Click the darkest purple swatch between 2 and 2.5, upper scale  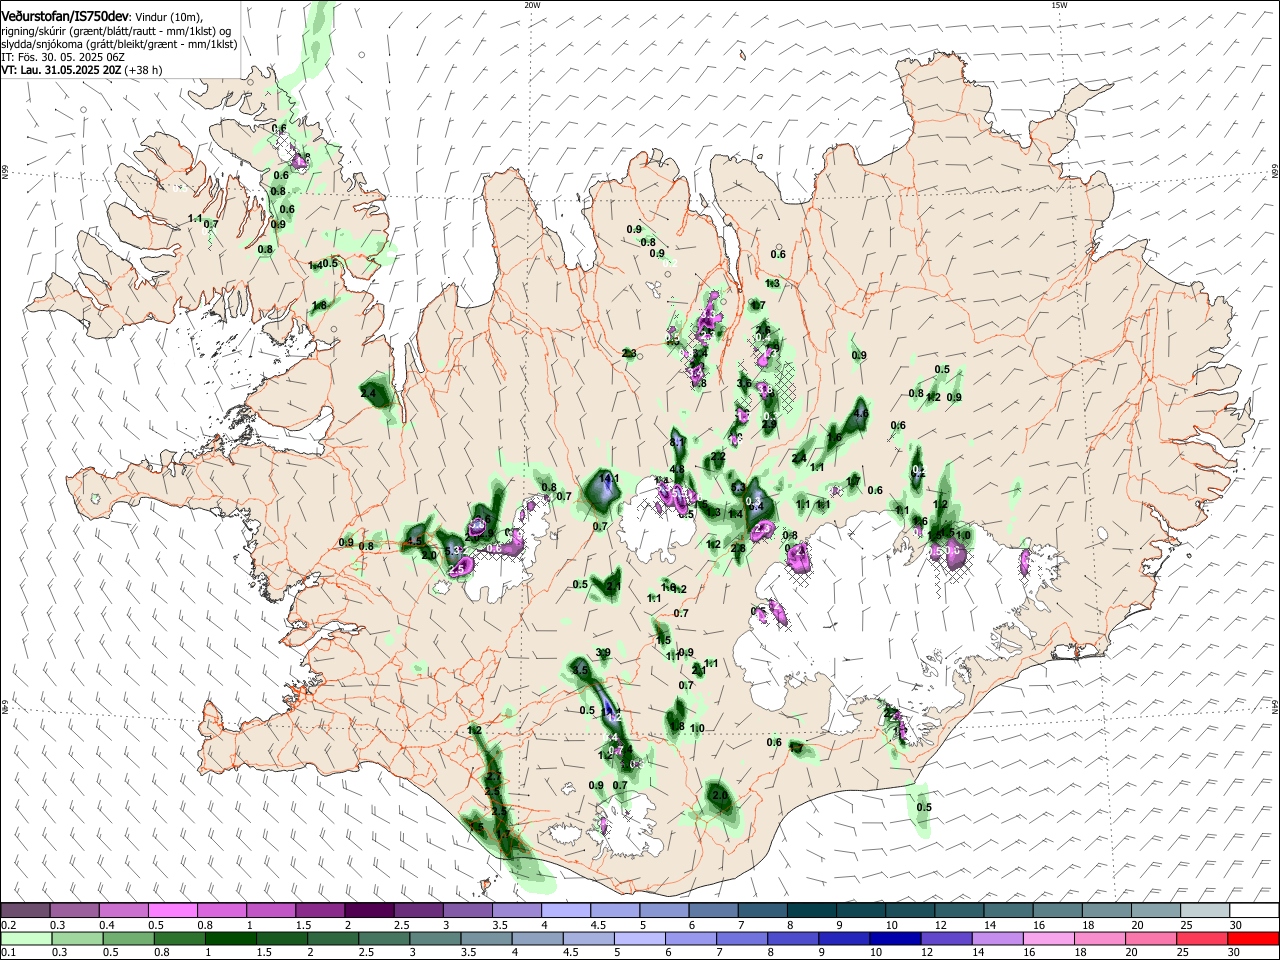point(369,910)
